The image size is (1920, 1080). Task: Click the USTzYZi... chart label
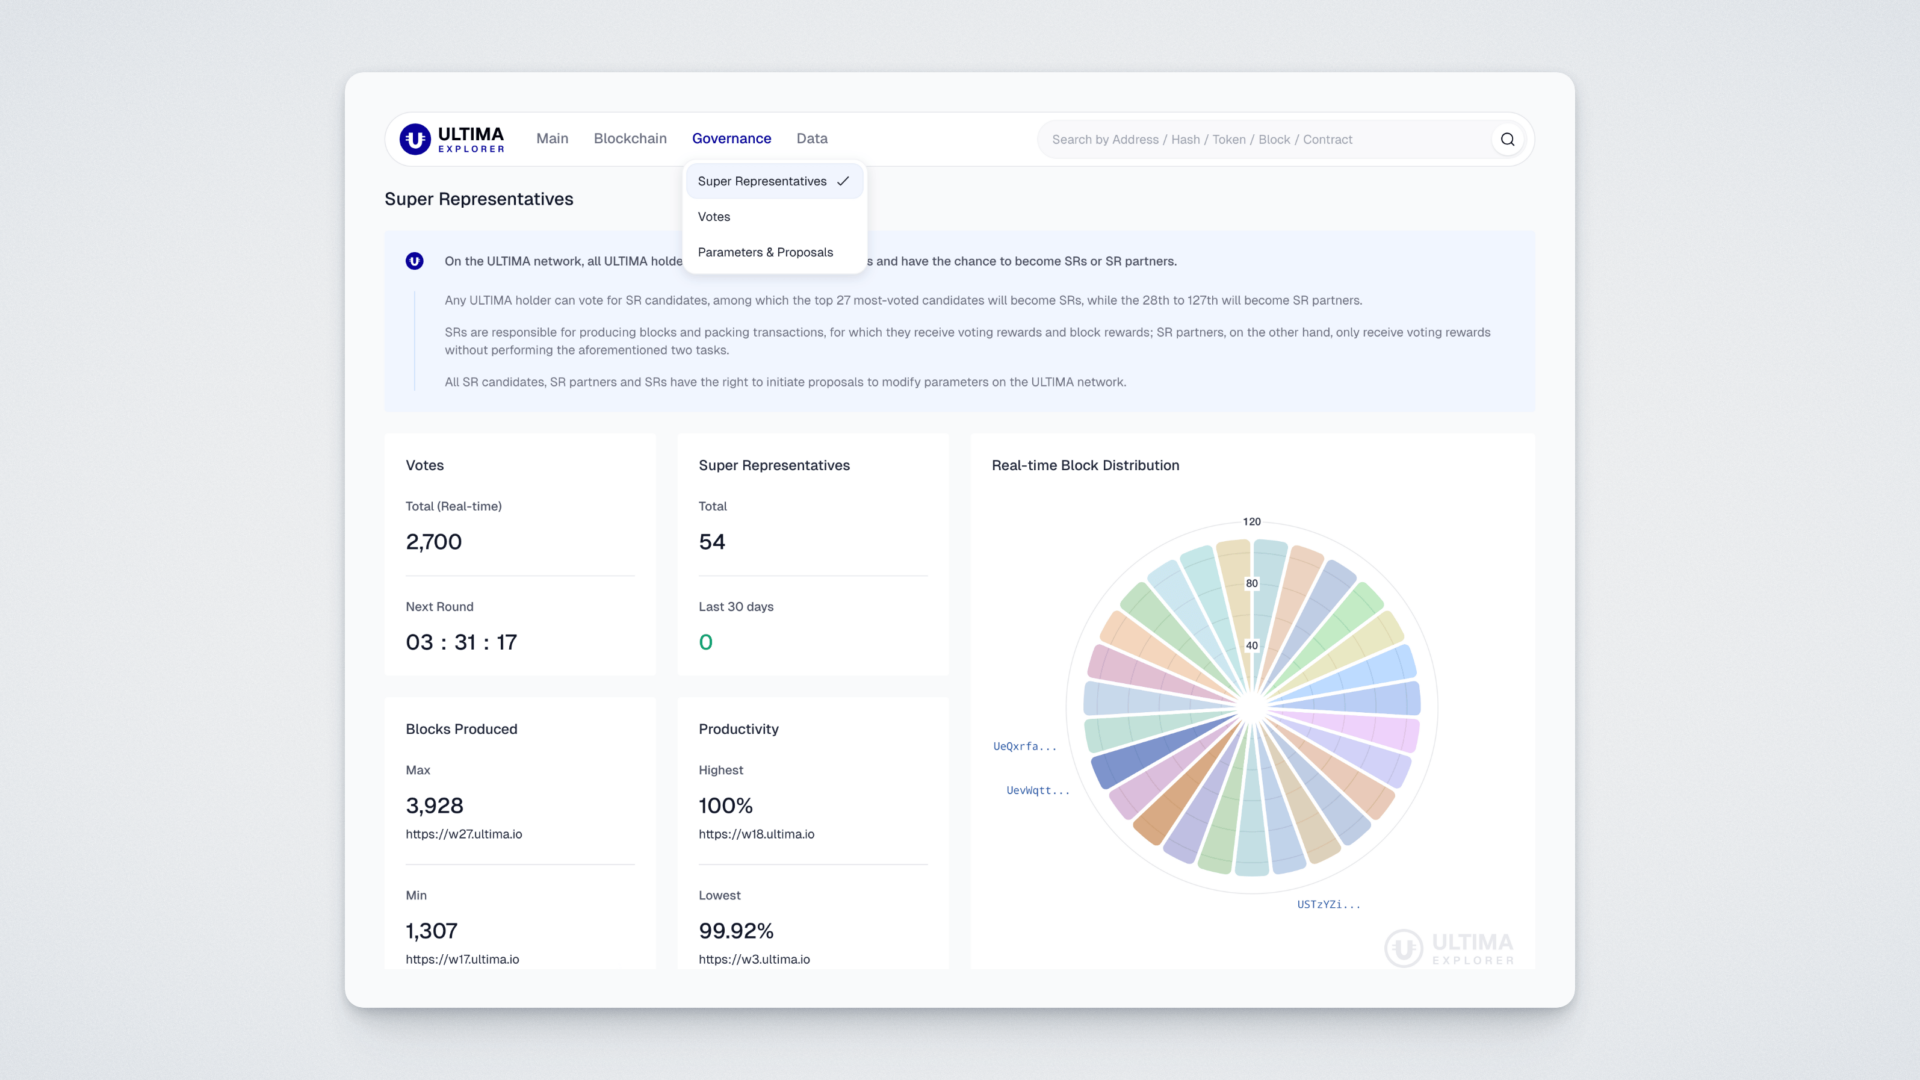[x=1328, y=904]
